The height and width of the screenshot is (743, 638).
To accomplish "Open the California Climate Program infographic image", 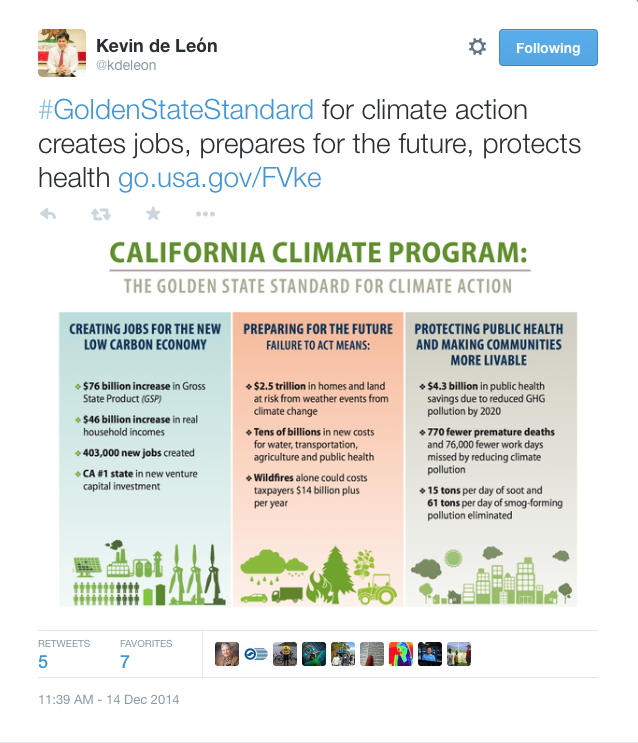I will tap(318, 423).
